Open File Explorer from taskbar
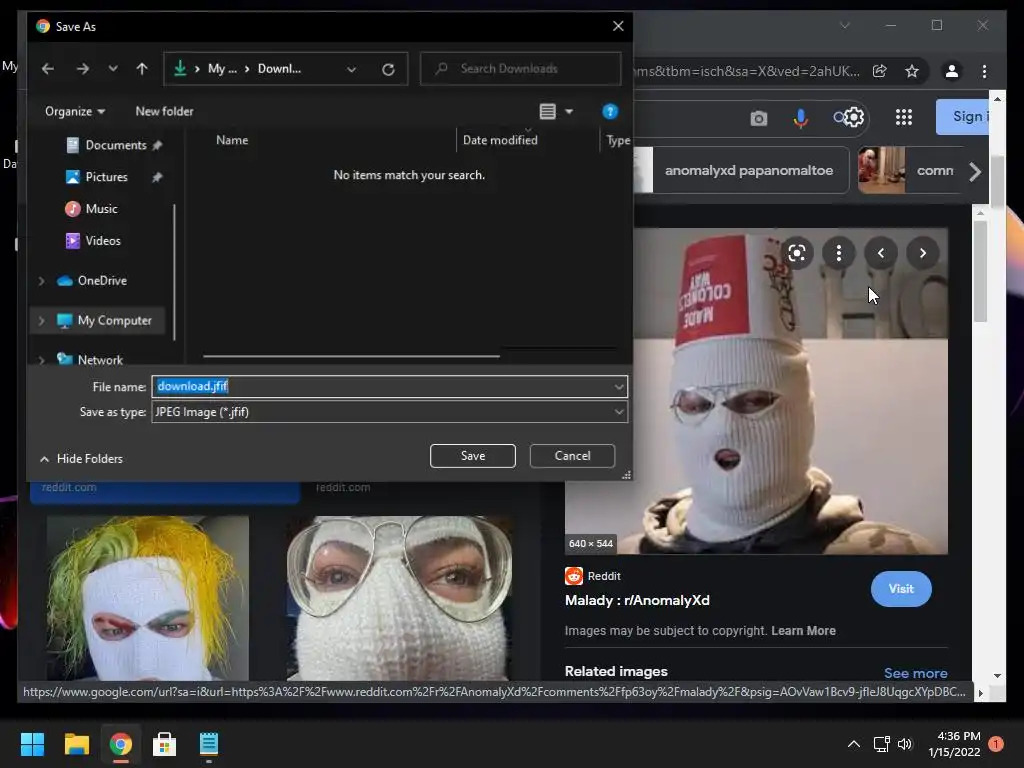 (76, 744)
